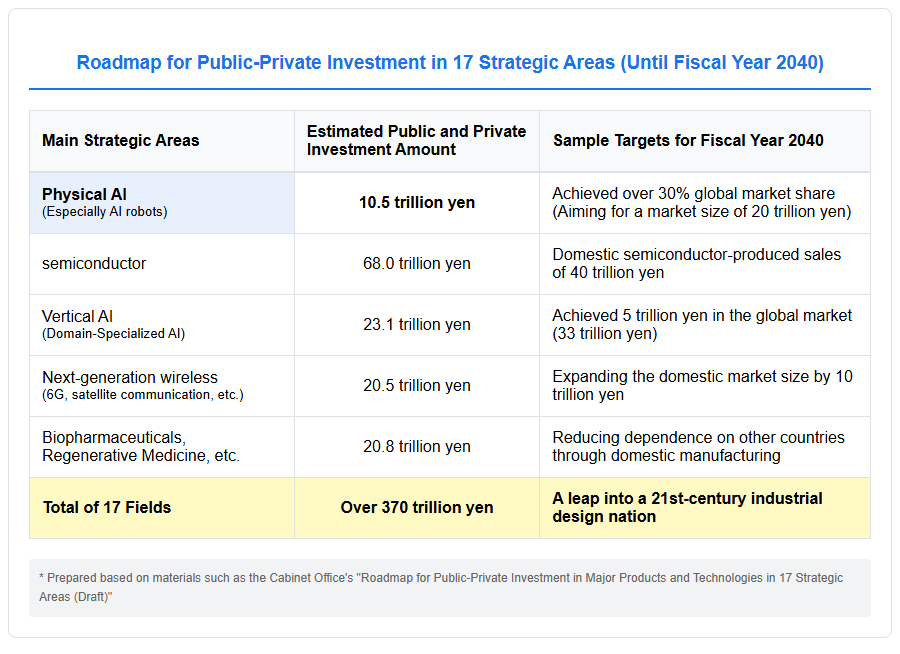This screenshot has height=654, width=900.
Task: Click the 68.0 trillion yen cell
Action: coord(417,264)
